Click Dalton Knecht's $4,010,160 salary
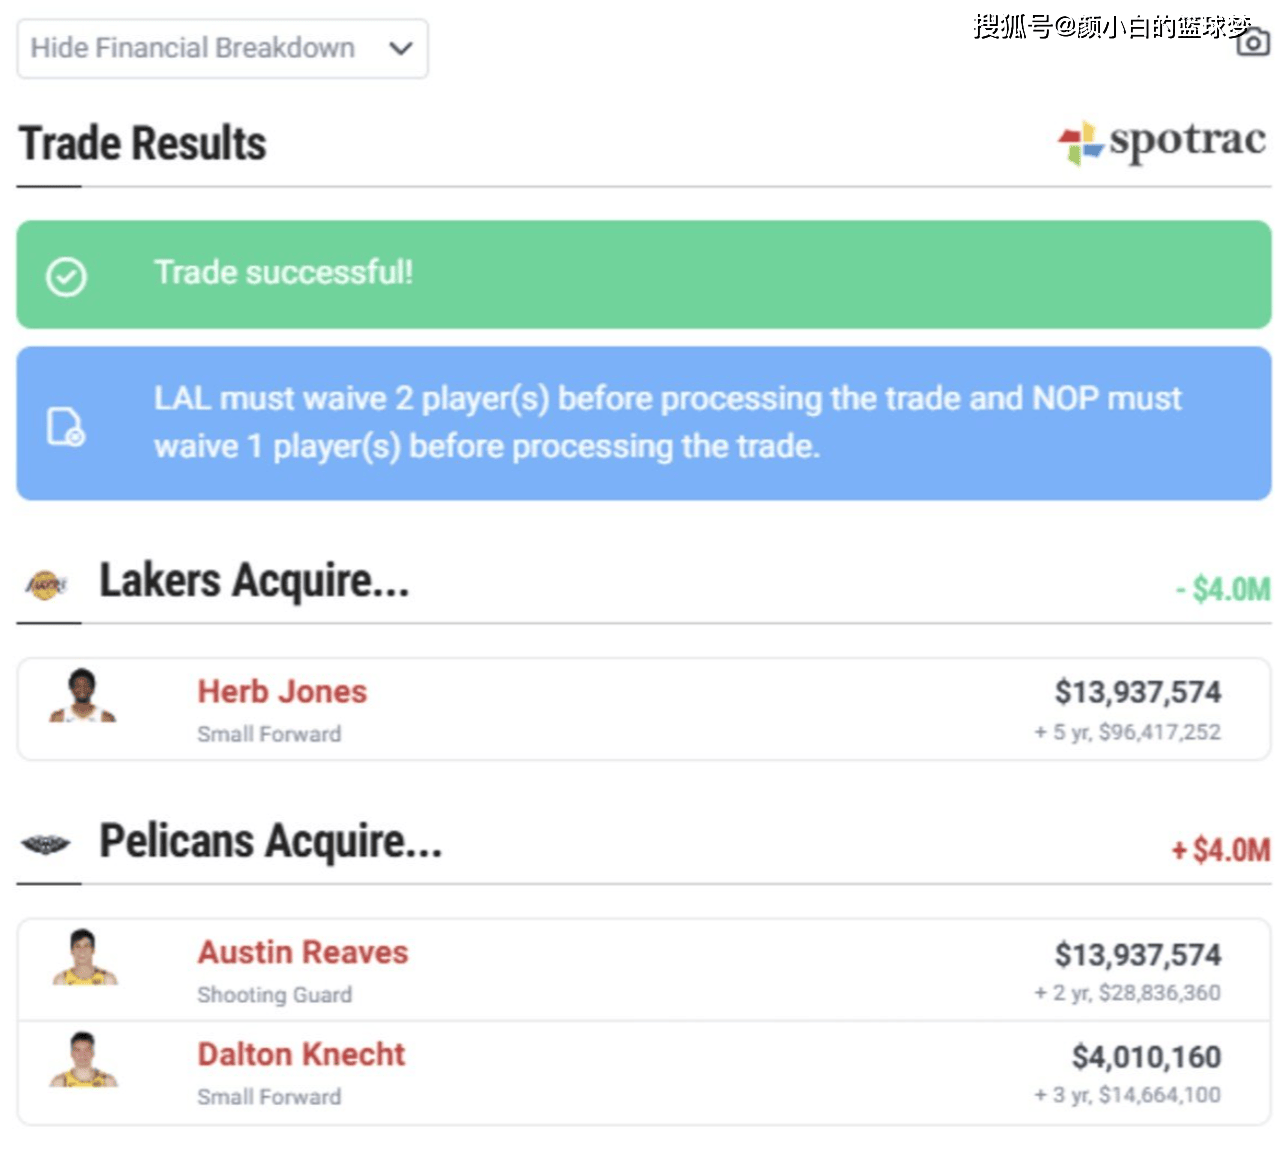The width and height of the screenshot is (1281, 1153). [1146, 1057]
